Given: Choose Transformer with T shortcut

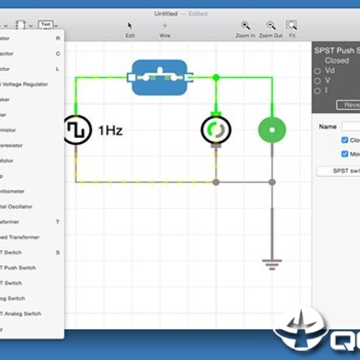Looking at the screenshot, I should coord(32,222).
